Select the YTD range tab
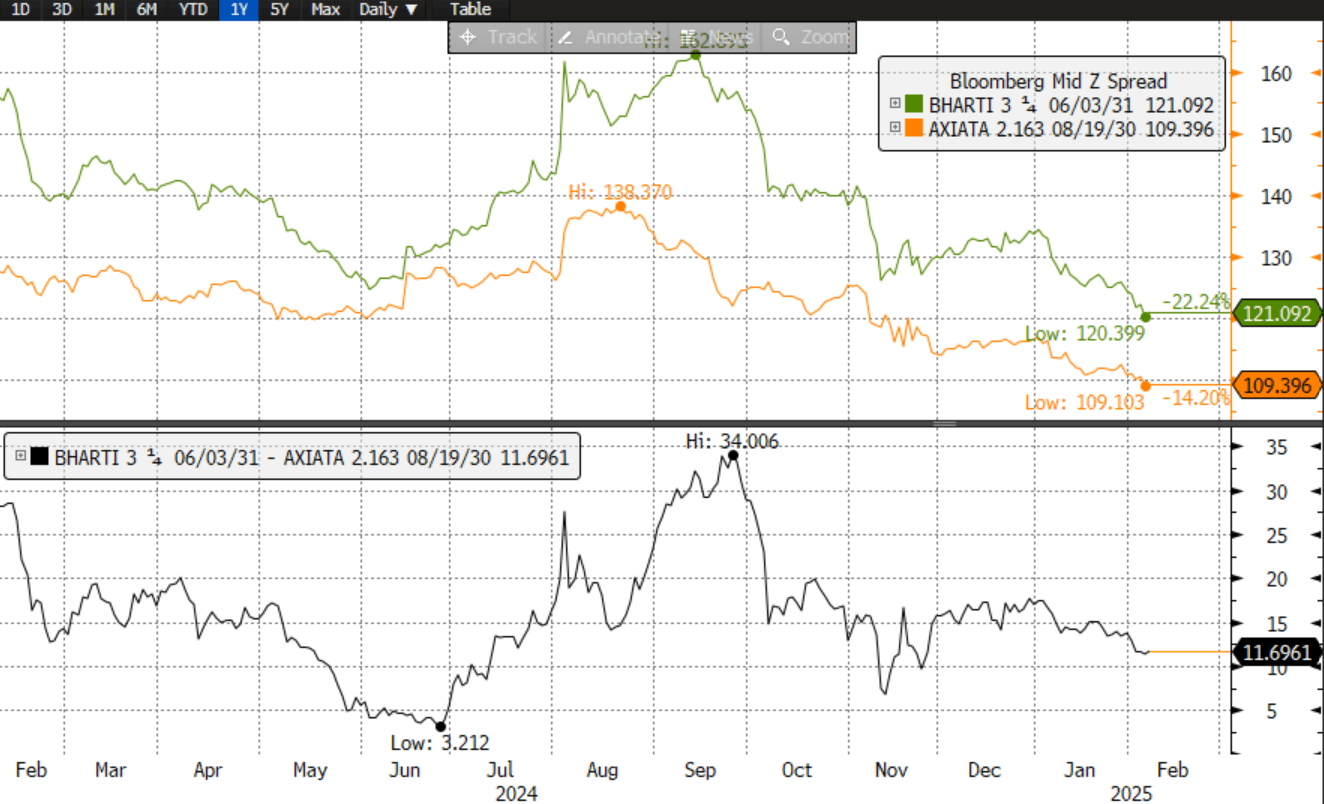 [x=193, y=9]
